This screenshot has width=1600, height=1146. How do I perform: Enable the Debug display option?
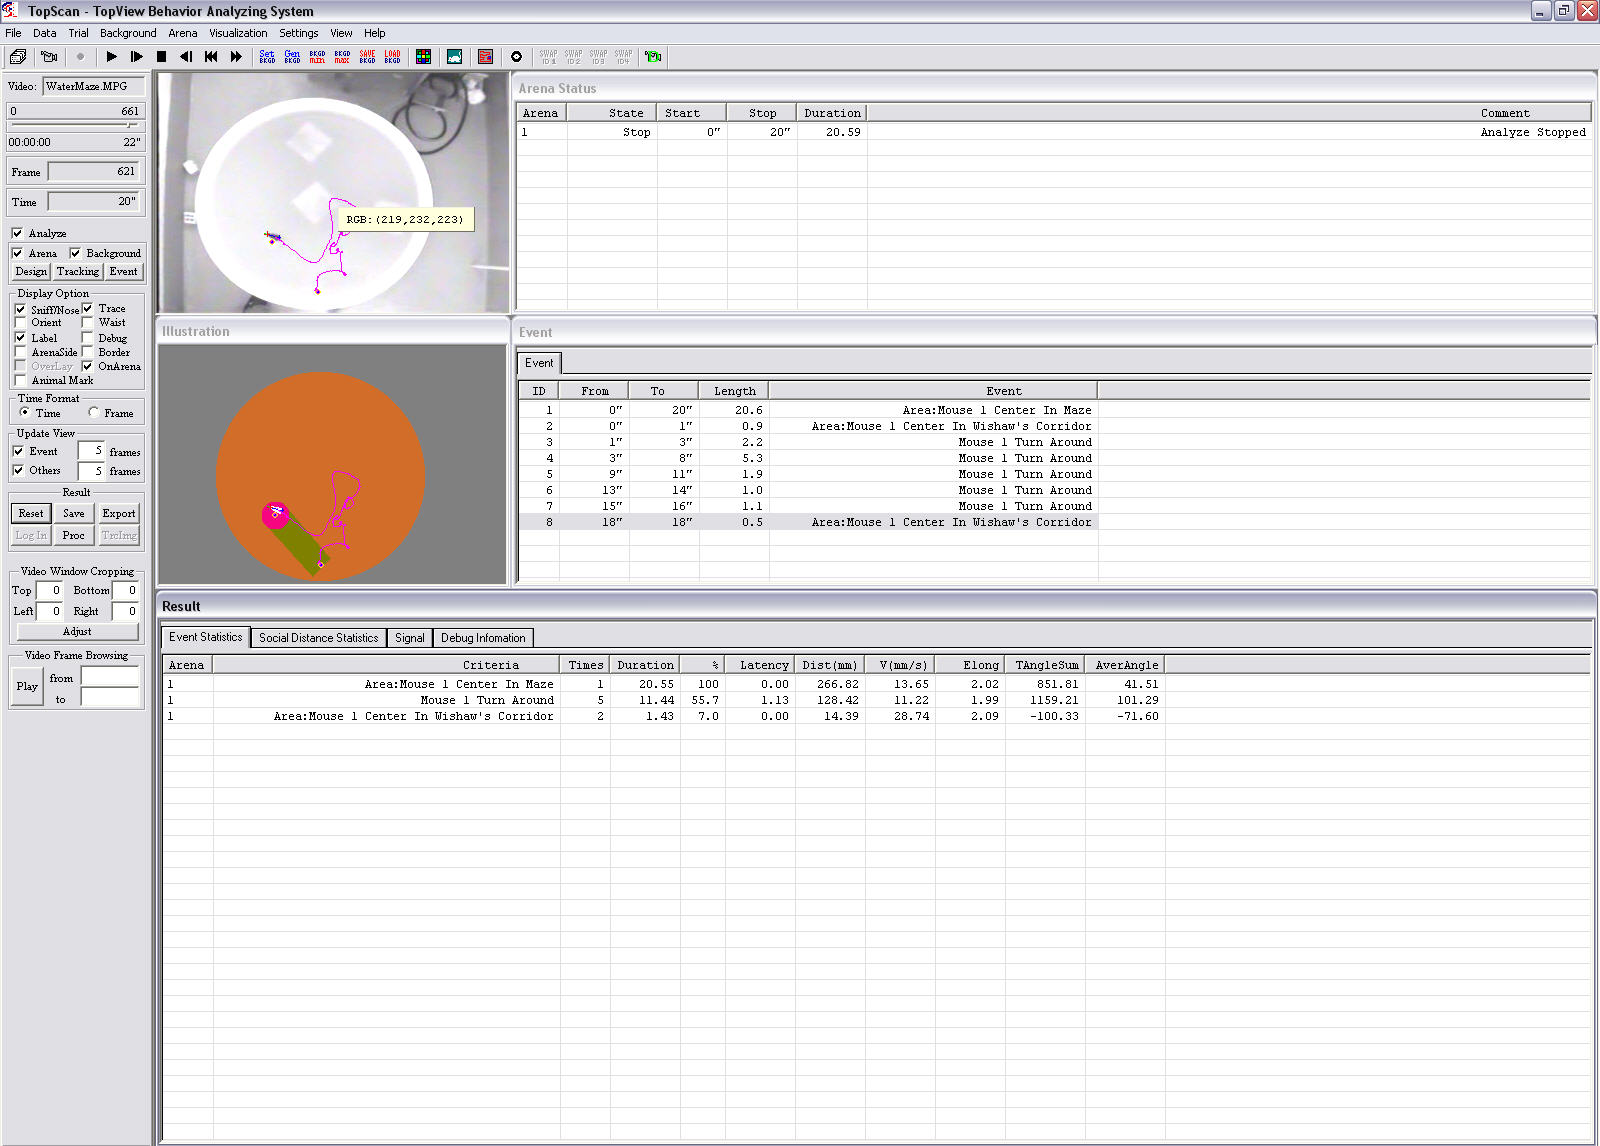pyautogui.click(x=87, y=338)
